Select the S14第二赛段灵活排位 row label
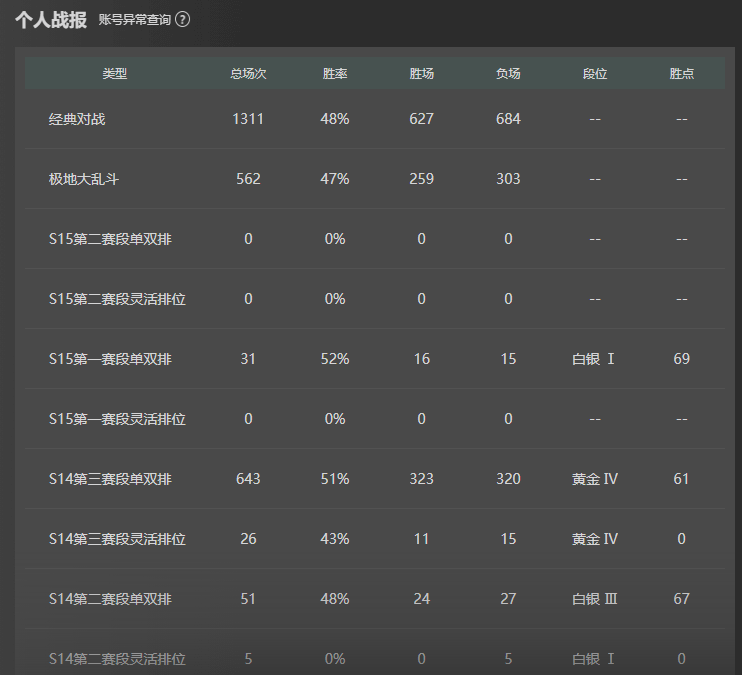Screen dimensions: 742x675 117,659
